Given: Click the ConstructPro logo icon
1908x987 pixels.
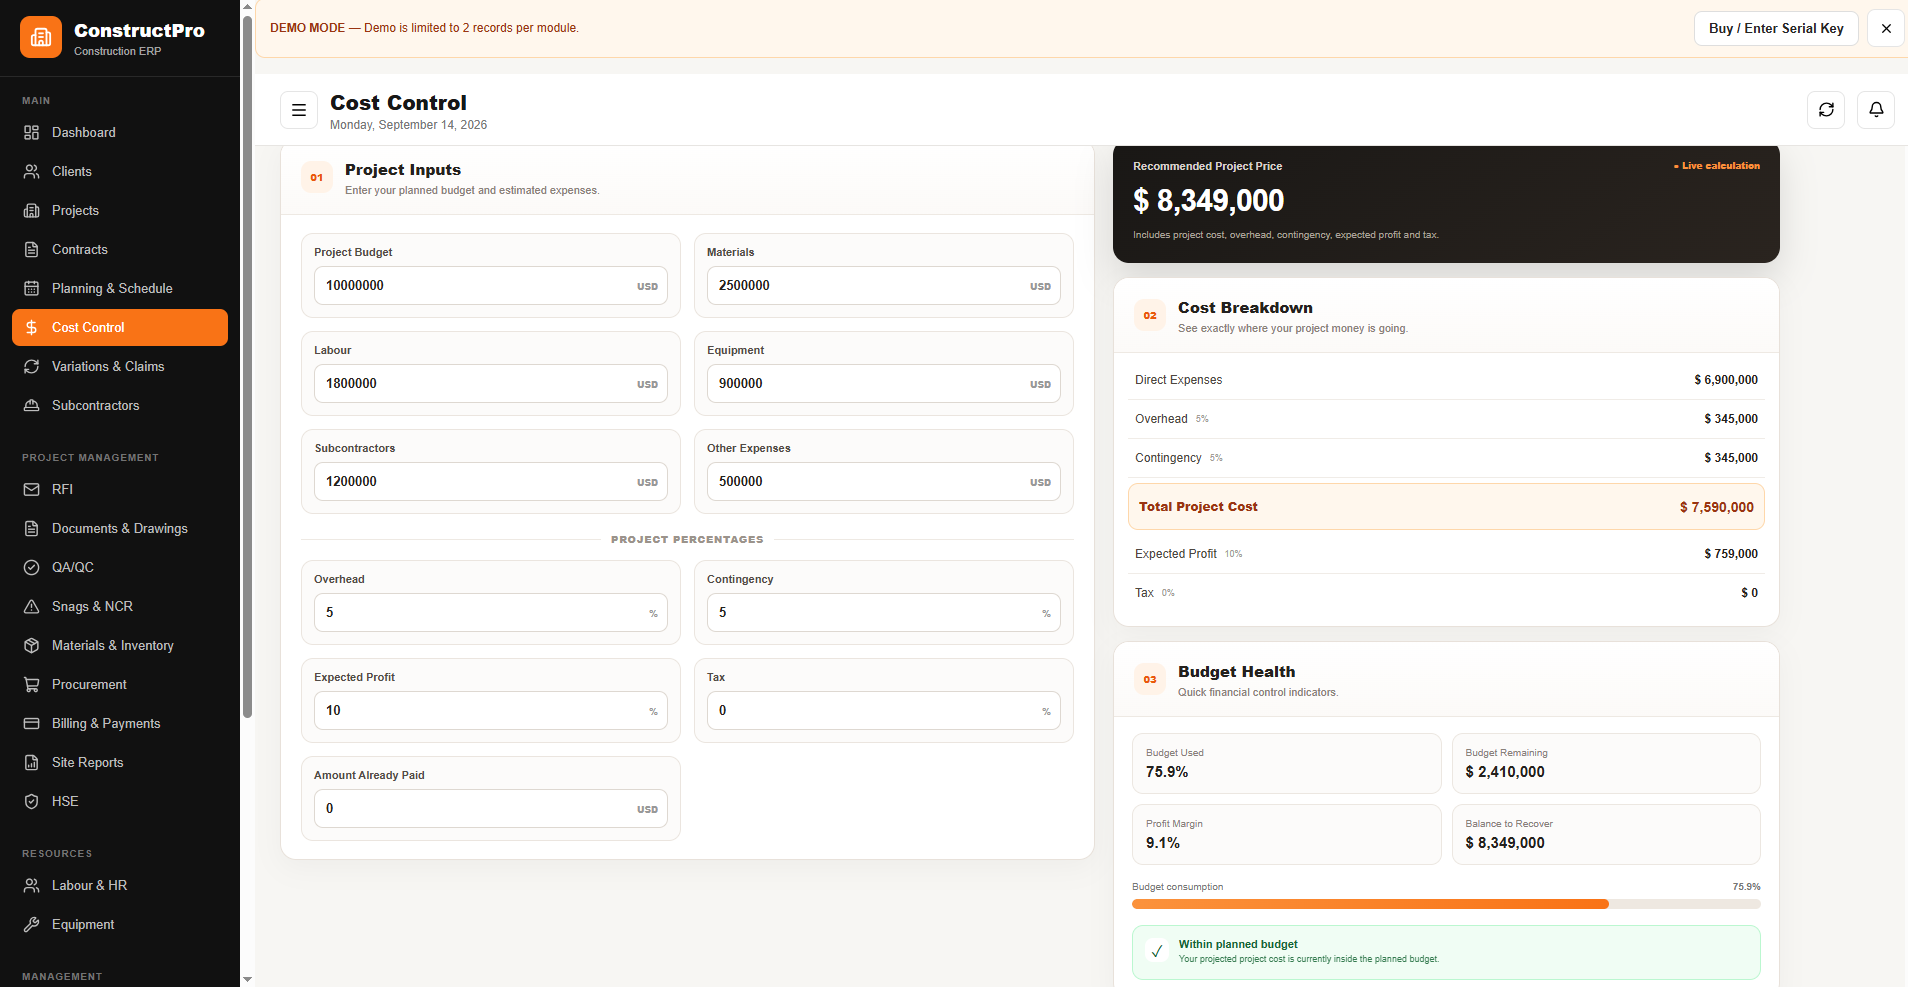Looking at the screenshot, I should coord(41,38).
